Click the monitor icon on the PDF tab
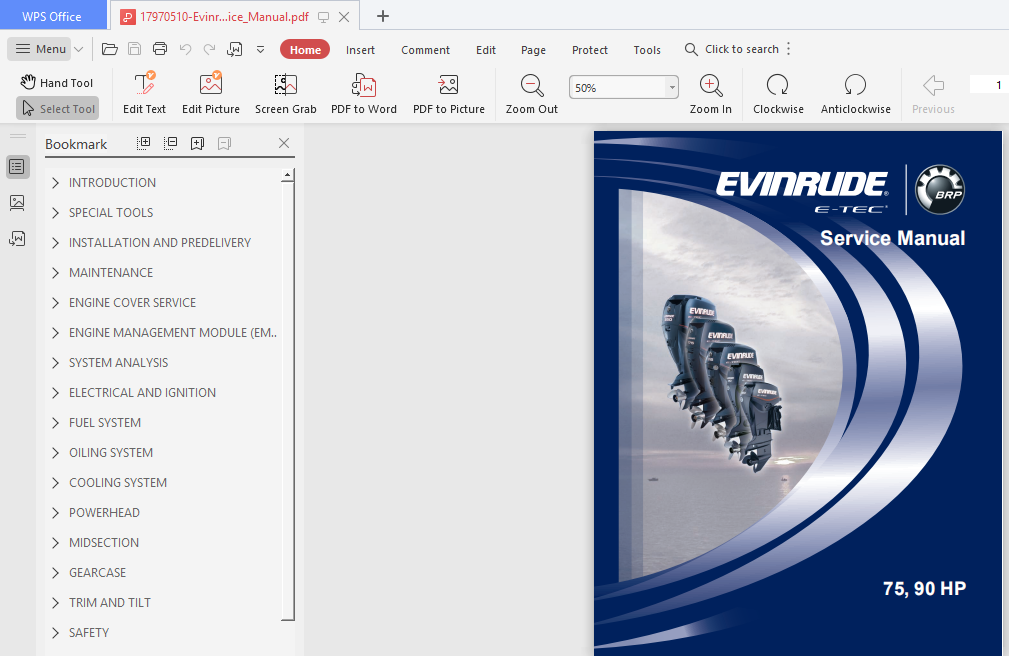 tap(324, 17)
